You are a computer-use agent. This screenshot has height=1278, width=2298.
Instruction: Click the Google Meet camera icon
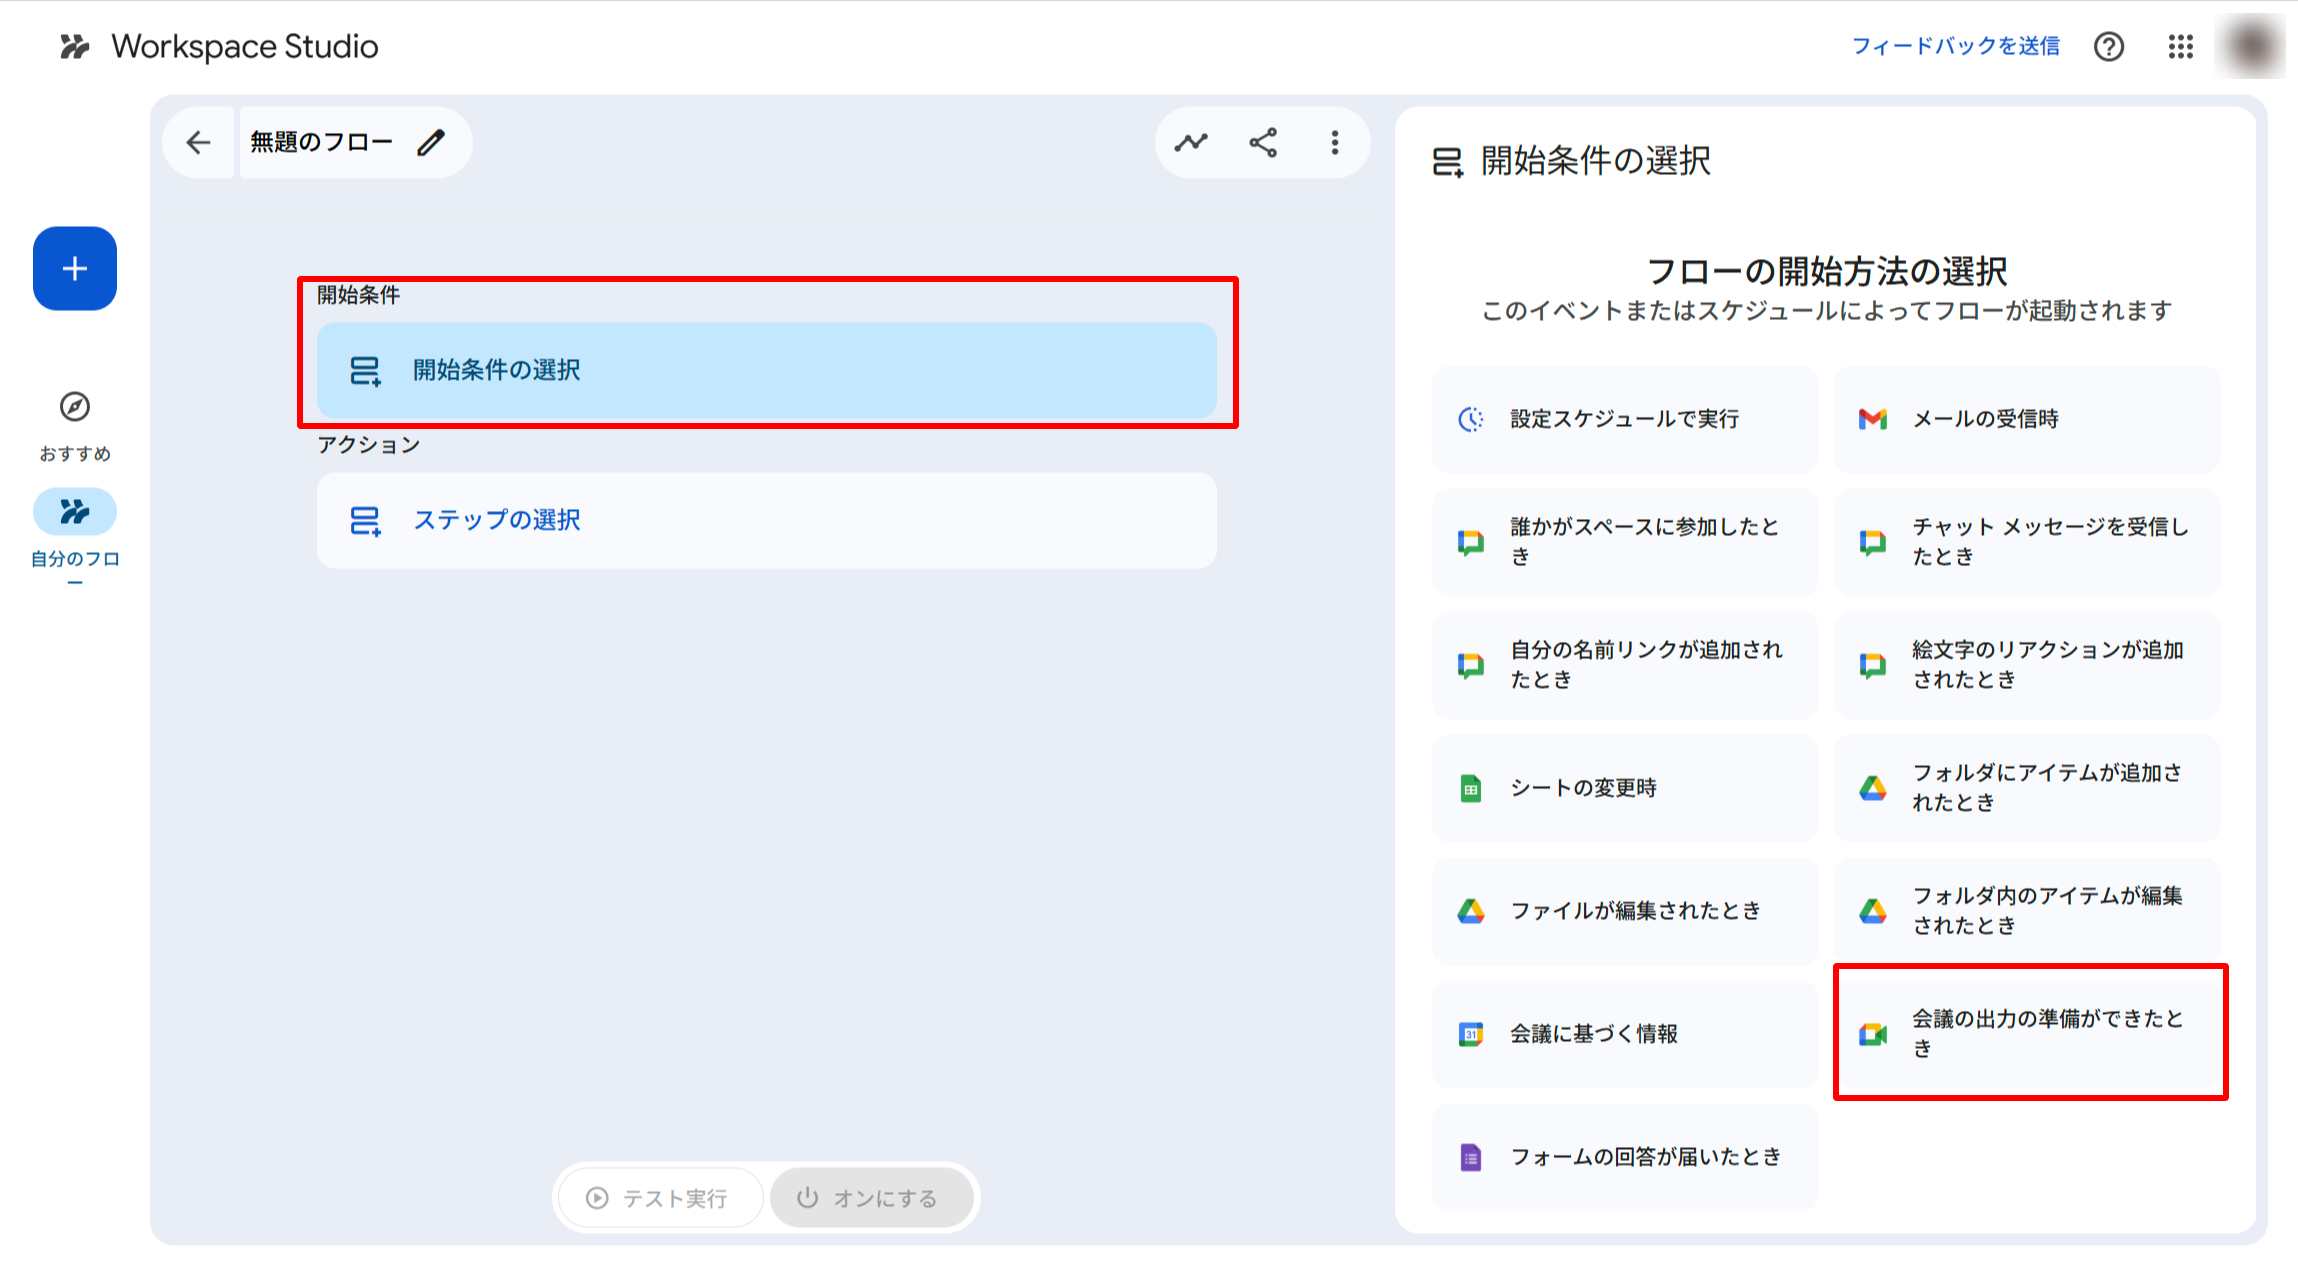pyautogui.click(x=1873, y=1034)
